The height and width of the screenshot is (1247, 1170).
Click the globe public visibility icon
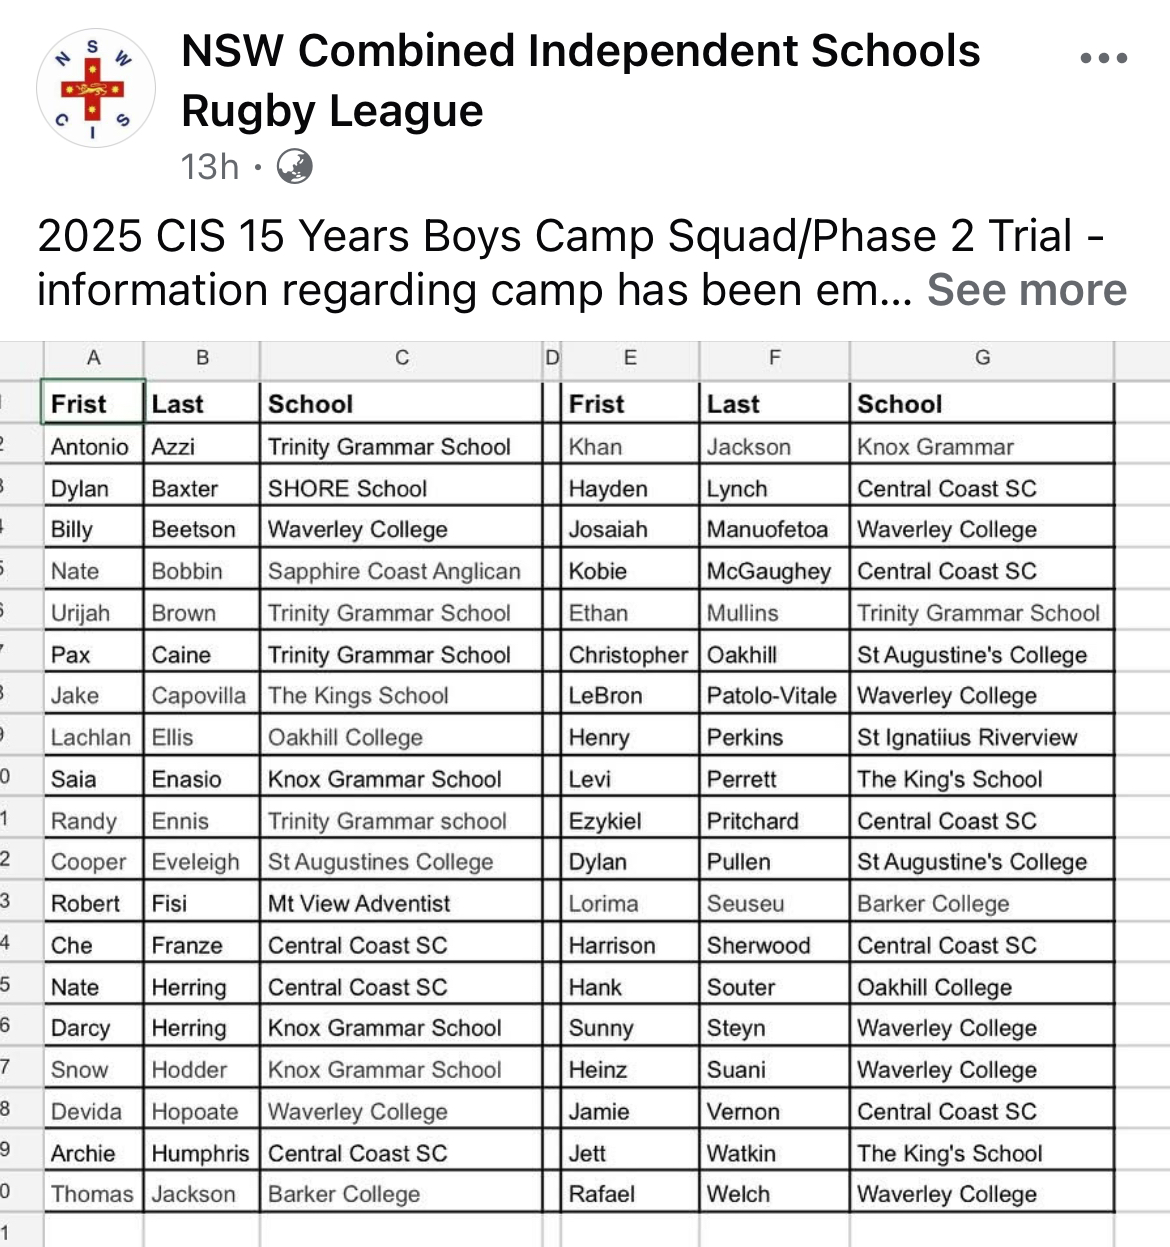pos(294,166)
